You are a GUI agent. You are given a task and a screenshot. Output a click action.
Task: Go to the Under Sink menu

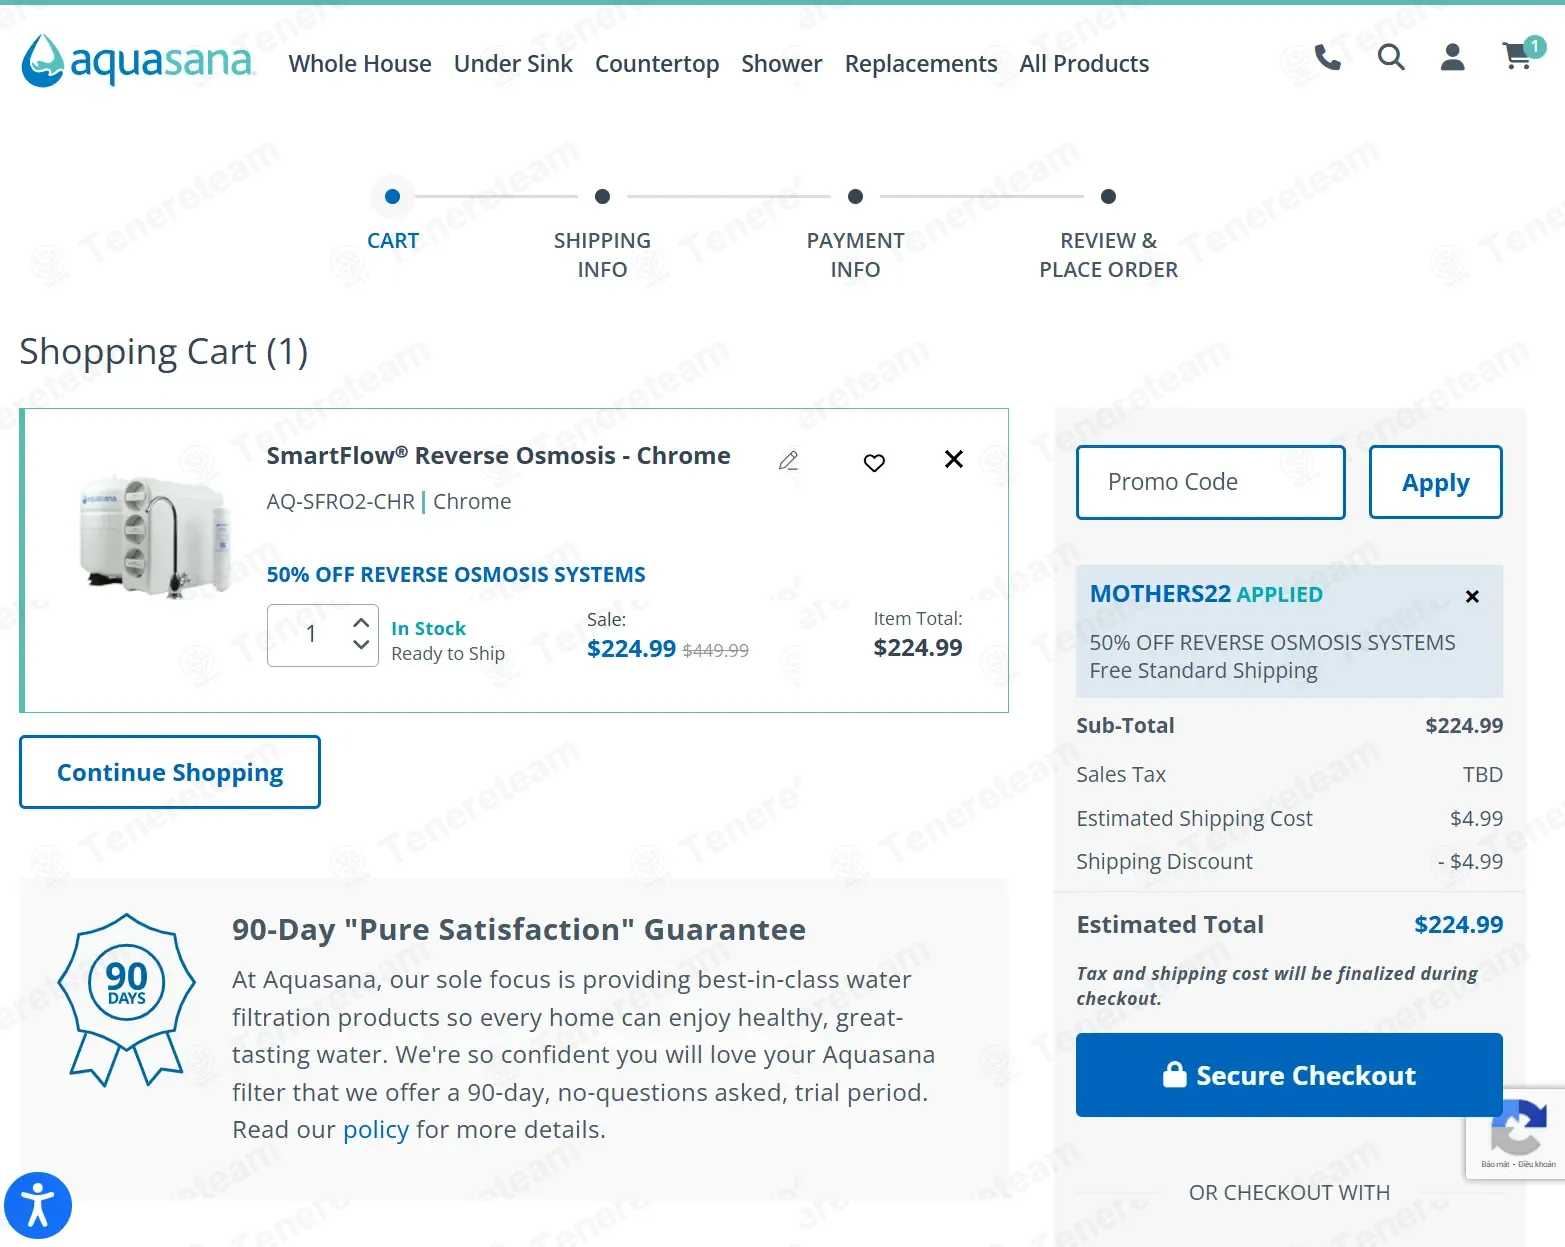(513, 64)
